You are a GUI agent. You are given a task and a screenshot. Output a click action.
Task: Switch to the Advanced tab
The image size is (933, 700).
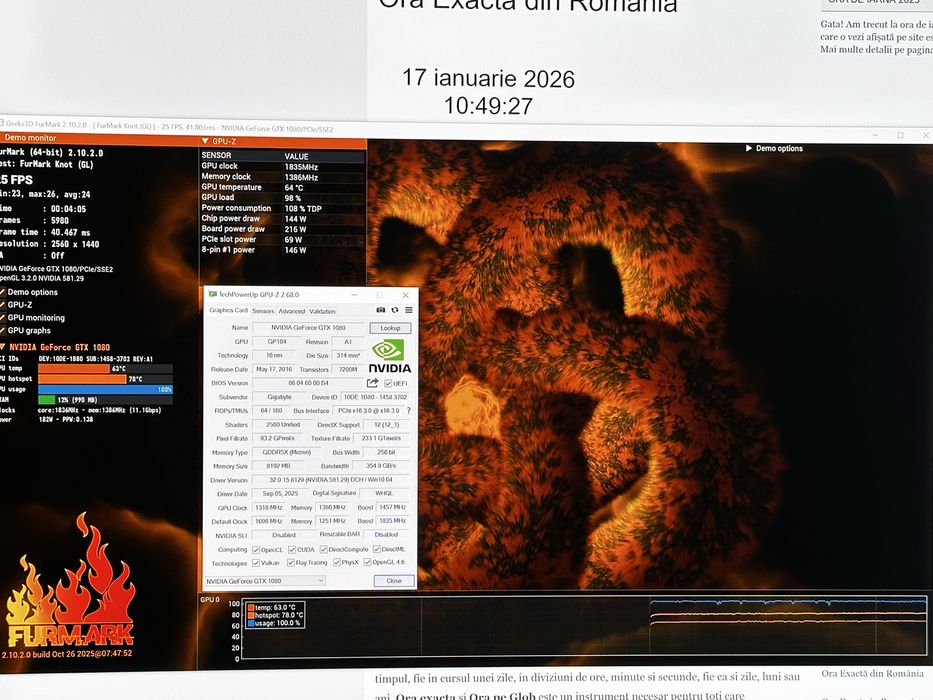[292, 311]
